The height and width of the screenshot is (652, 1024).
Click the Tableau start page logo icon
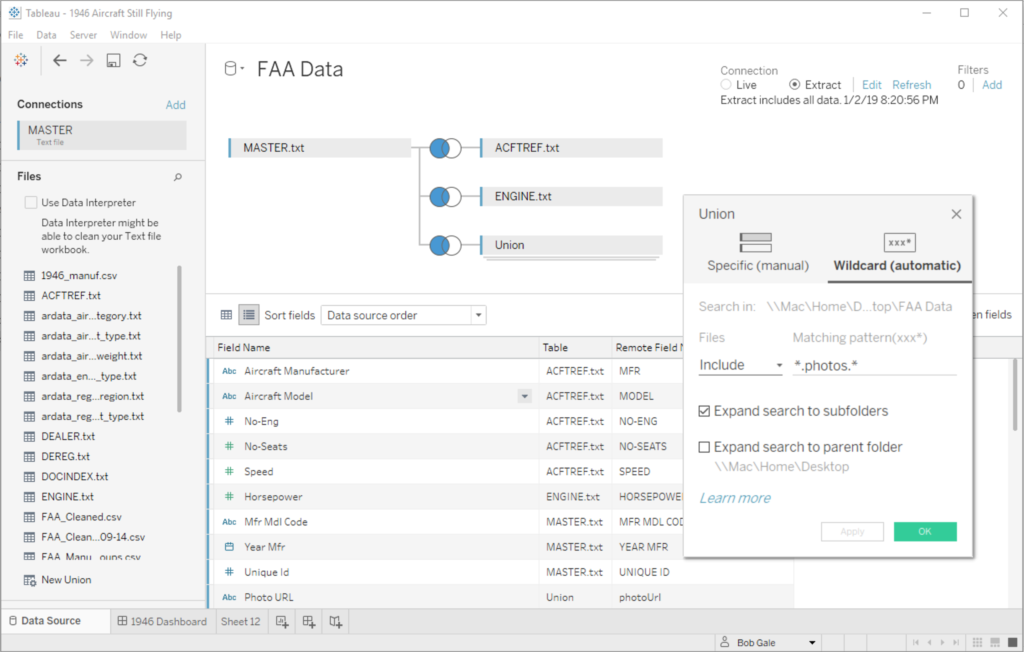click(x=21, y=60)
